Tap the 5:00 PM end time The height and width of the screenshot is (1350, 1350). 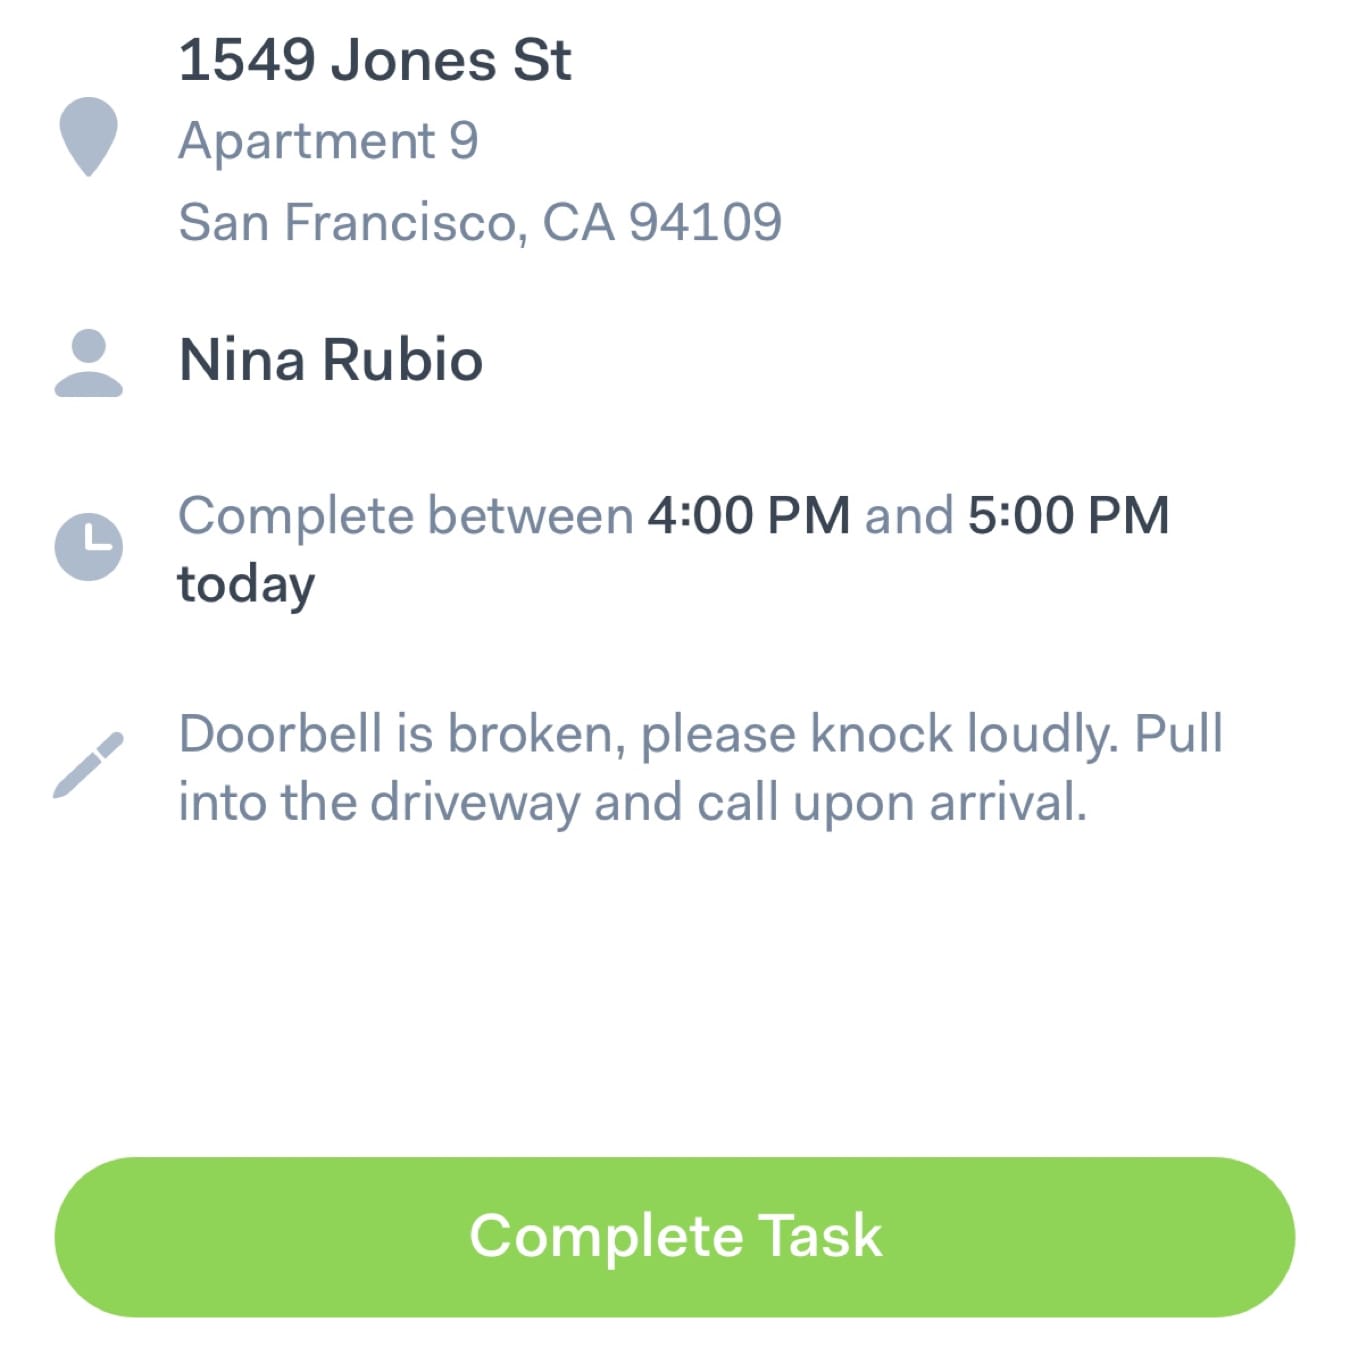tap(1068, 516)
